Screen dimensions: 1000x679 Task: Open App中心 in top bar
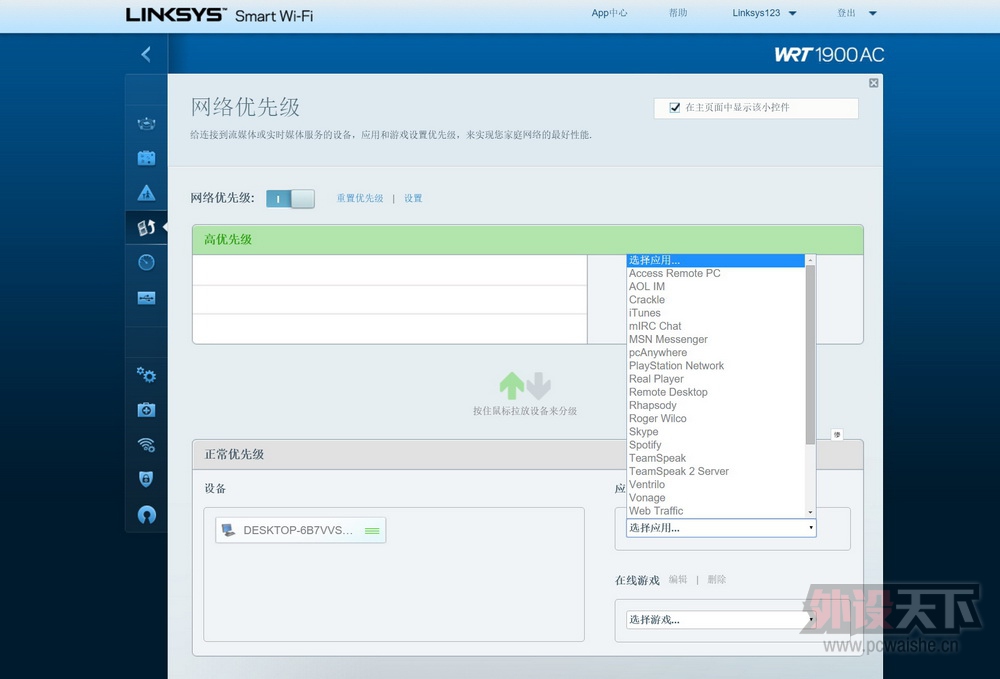[609, 13]
